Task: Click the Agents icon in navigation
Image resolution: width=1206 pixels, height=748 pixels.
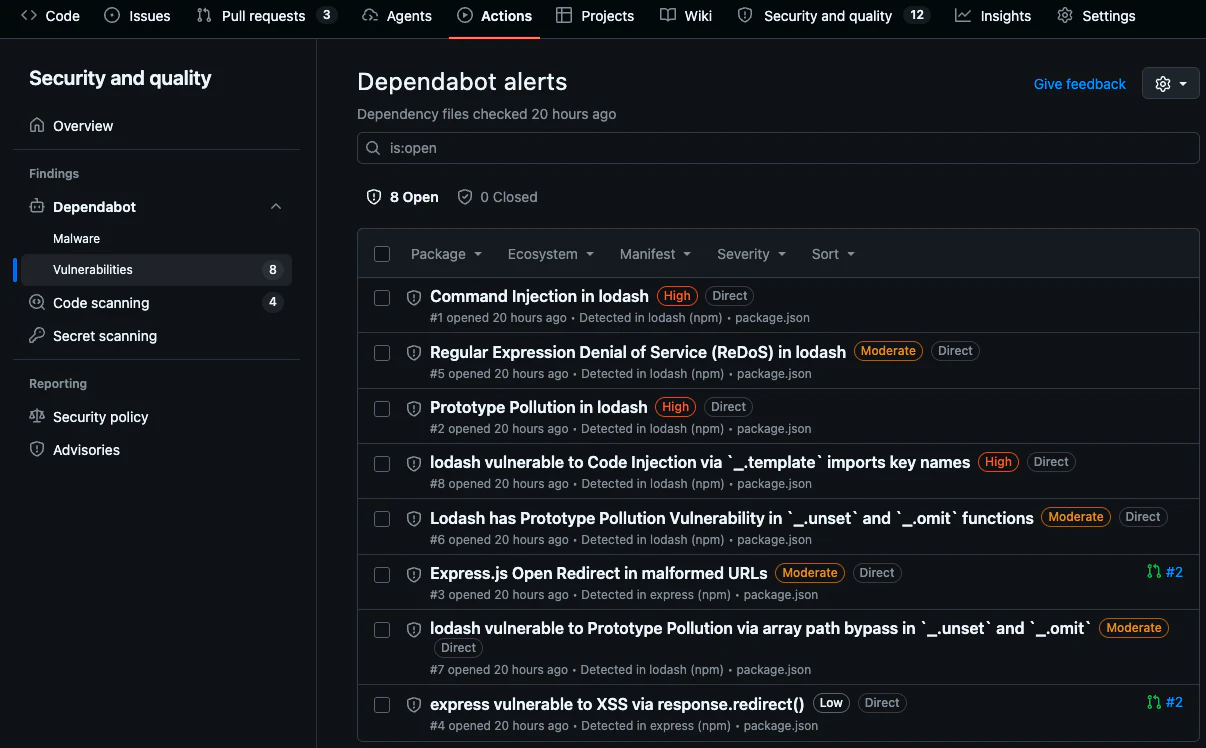Action: pos(370,16)
